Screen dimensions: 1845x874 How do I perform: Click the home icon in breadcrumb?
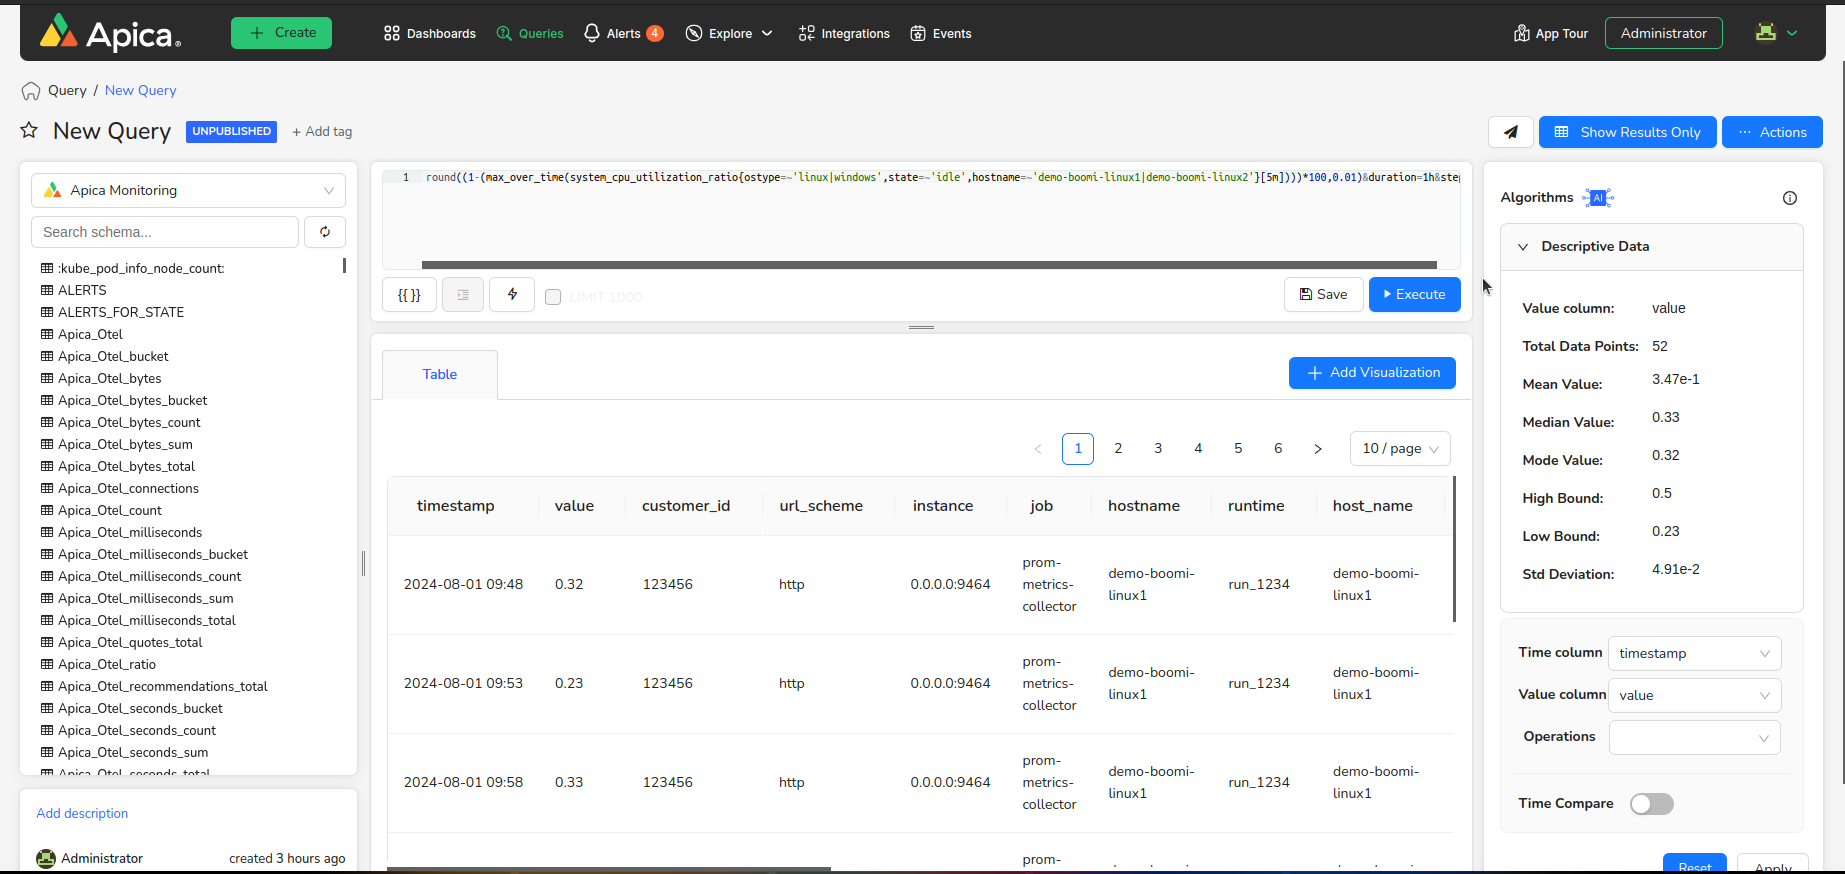(31, 91)
